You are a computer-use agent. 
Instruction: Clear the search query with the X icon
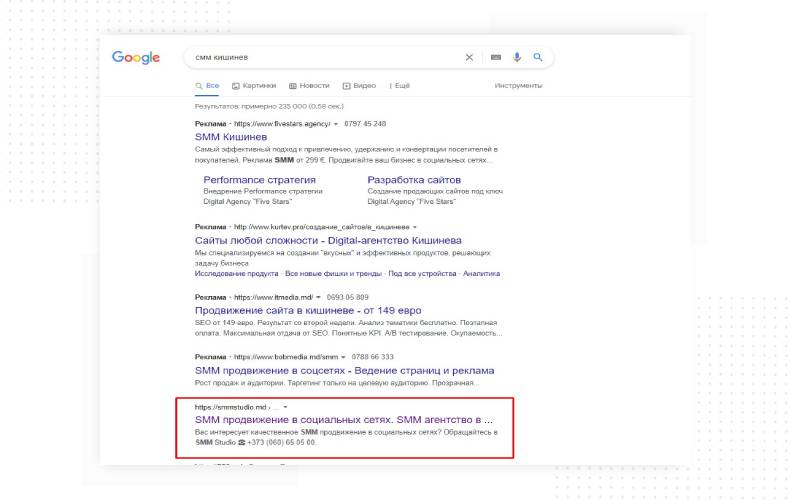[469, 57]
